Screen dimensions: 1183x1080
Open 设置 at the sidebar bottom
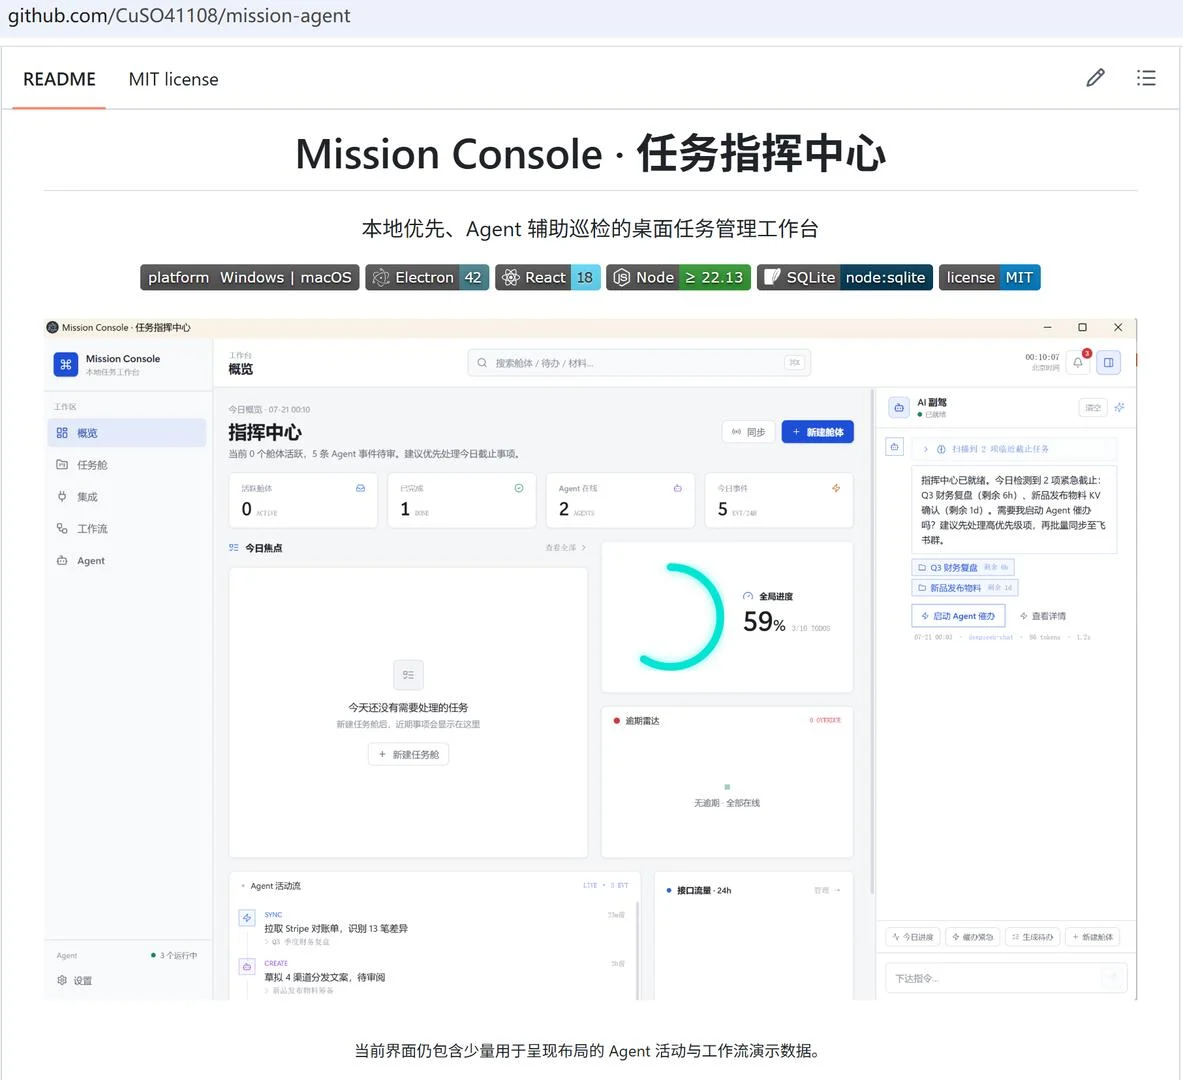(75, 980)
